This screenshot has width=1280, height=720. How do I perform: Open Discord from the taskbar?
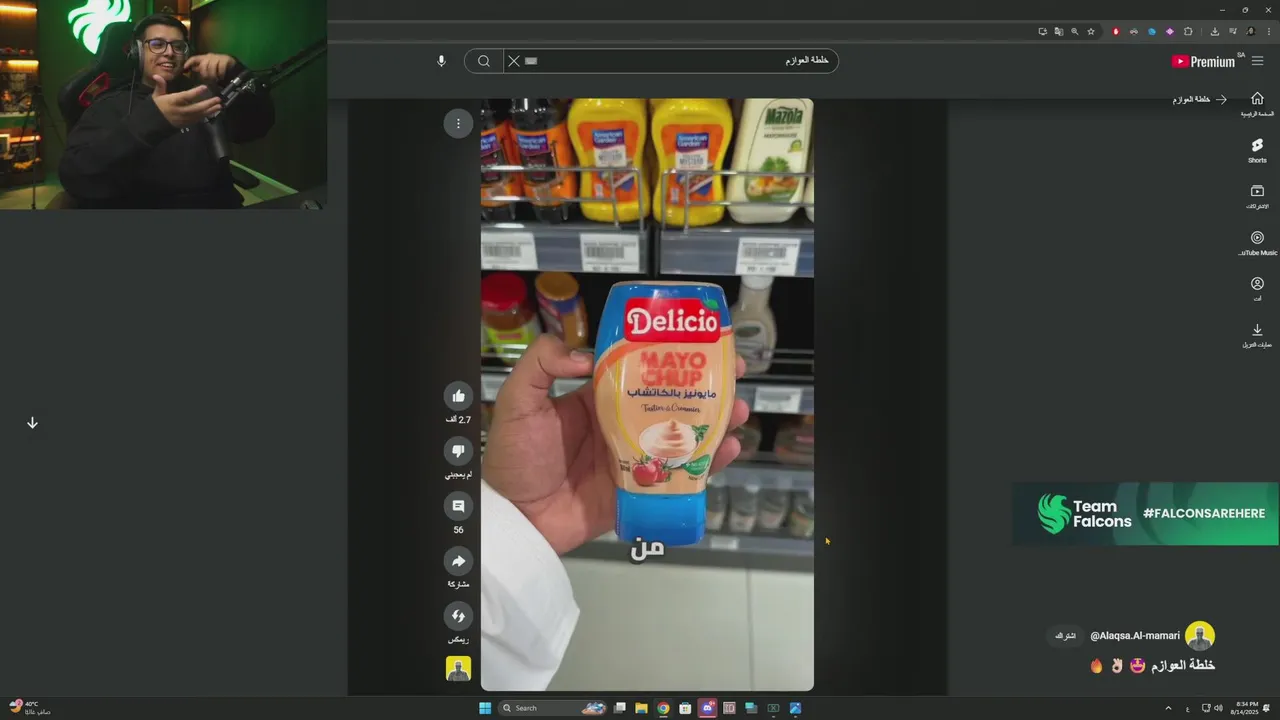click(707, 708)
